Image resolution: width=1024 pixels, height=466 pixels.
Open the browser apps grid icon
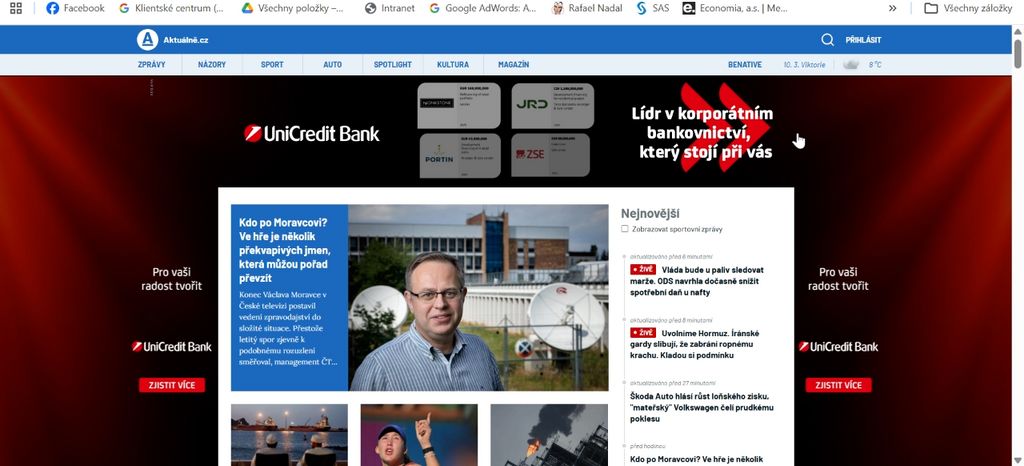pos(16,8)
